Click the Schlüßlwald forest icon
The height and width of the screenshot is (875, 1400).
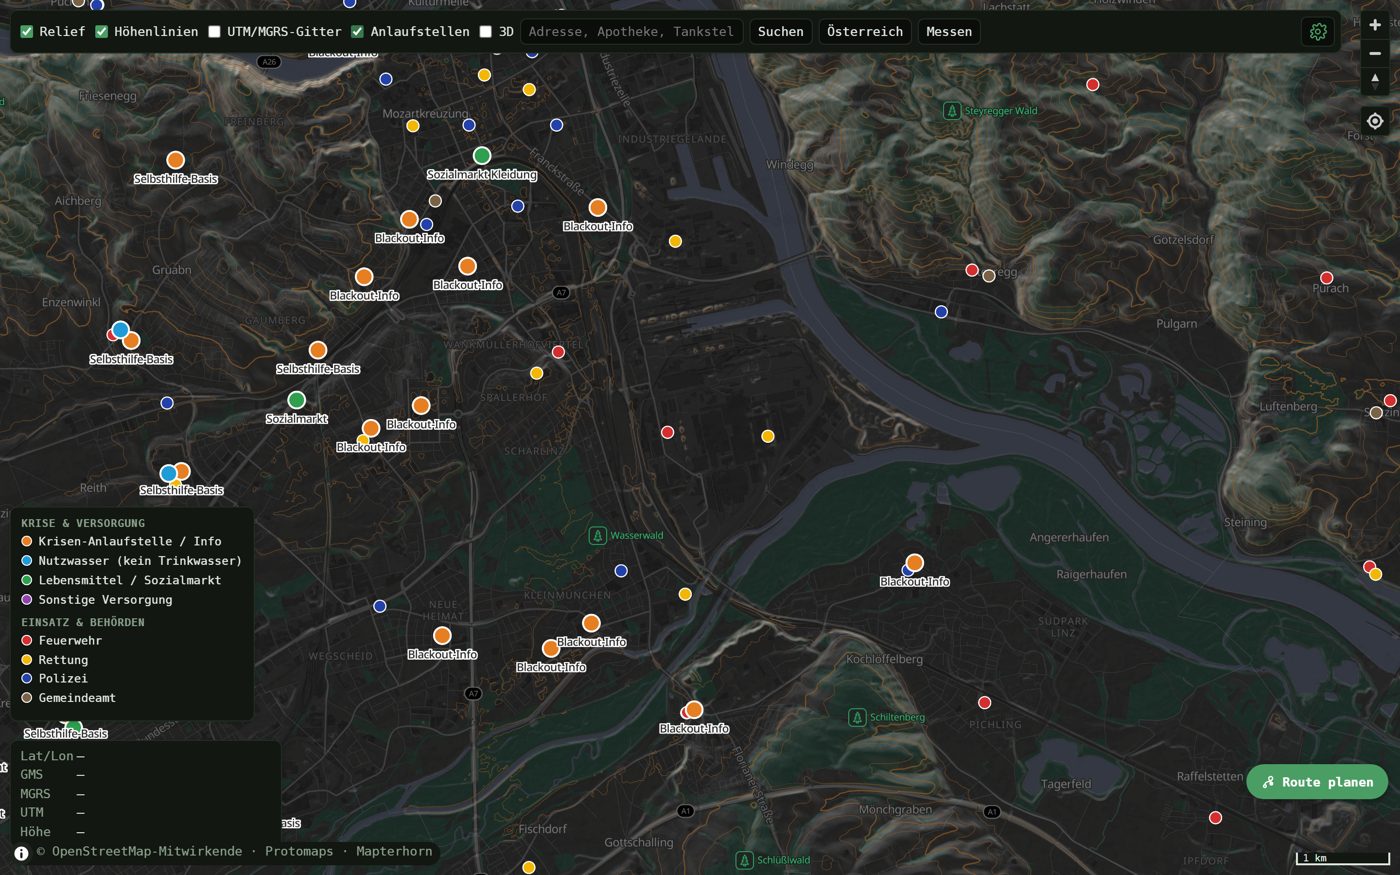tap(744, 860)
